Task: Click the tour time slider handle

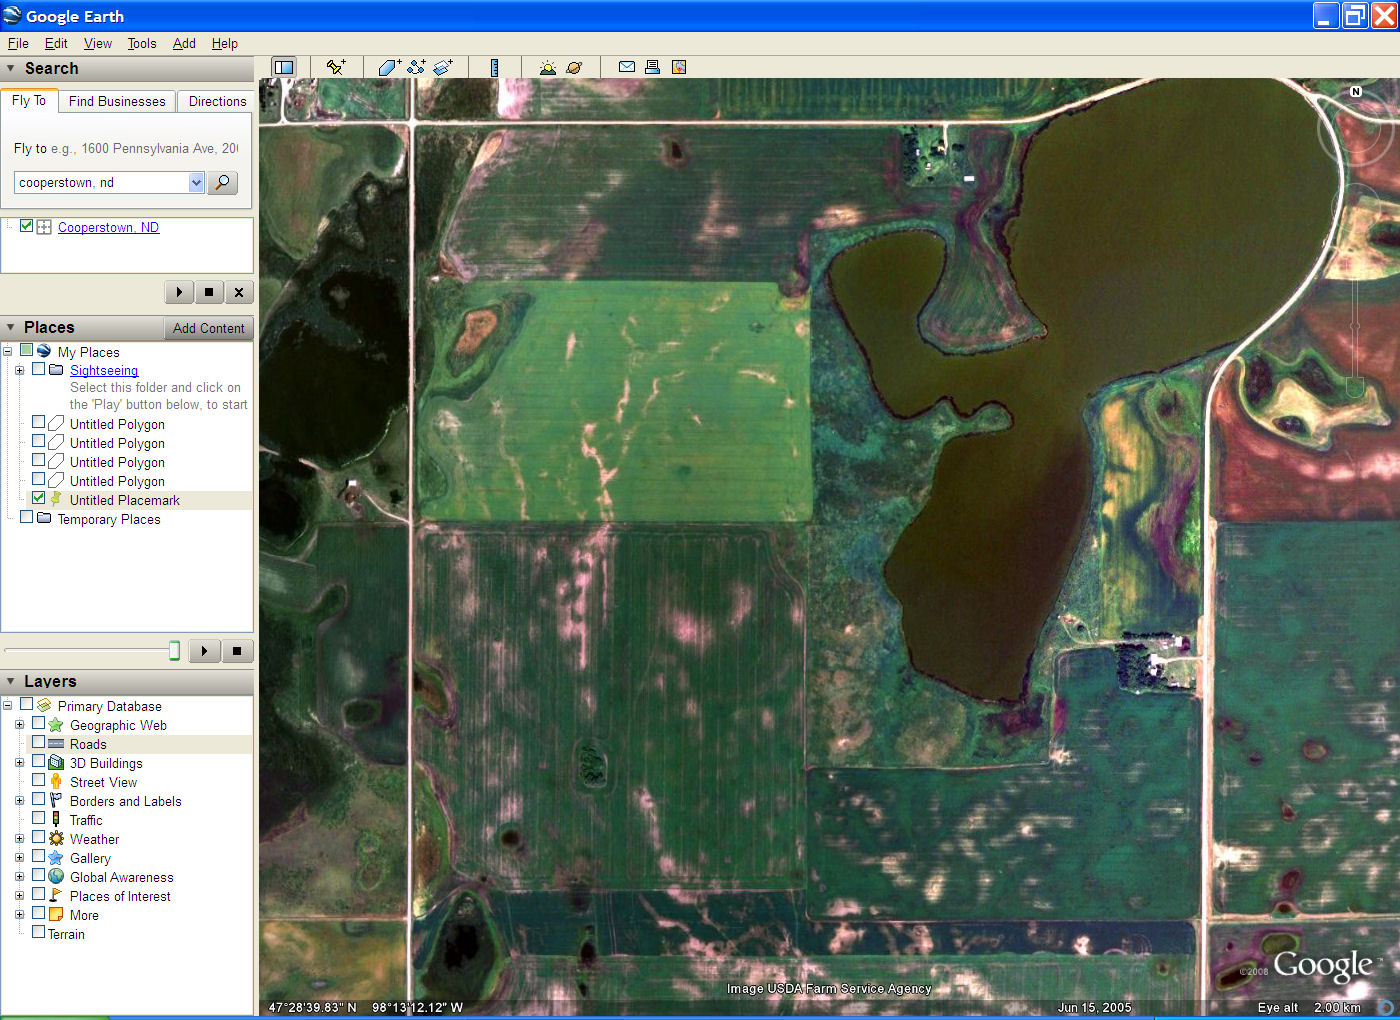Action: click(x=174, y=651)
